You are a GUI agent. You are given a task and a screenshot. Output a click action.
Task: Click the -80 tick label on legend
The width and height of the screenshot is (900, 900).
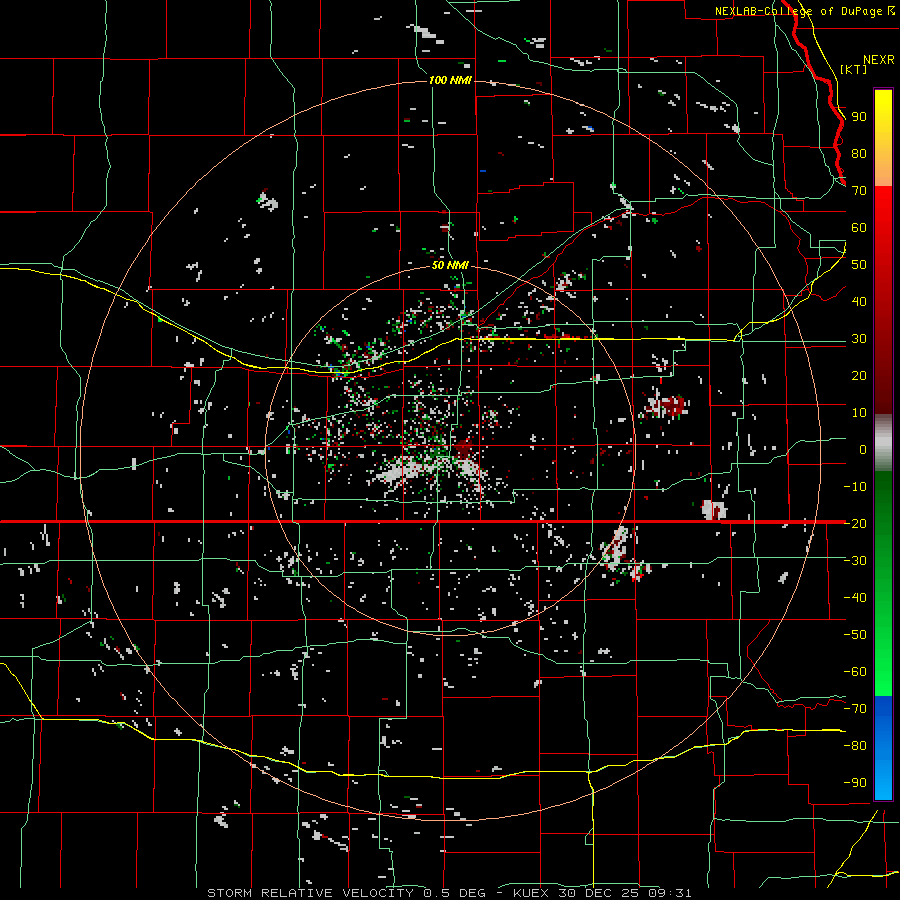[x=855, y=746]
